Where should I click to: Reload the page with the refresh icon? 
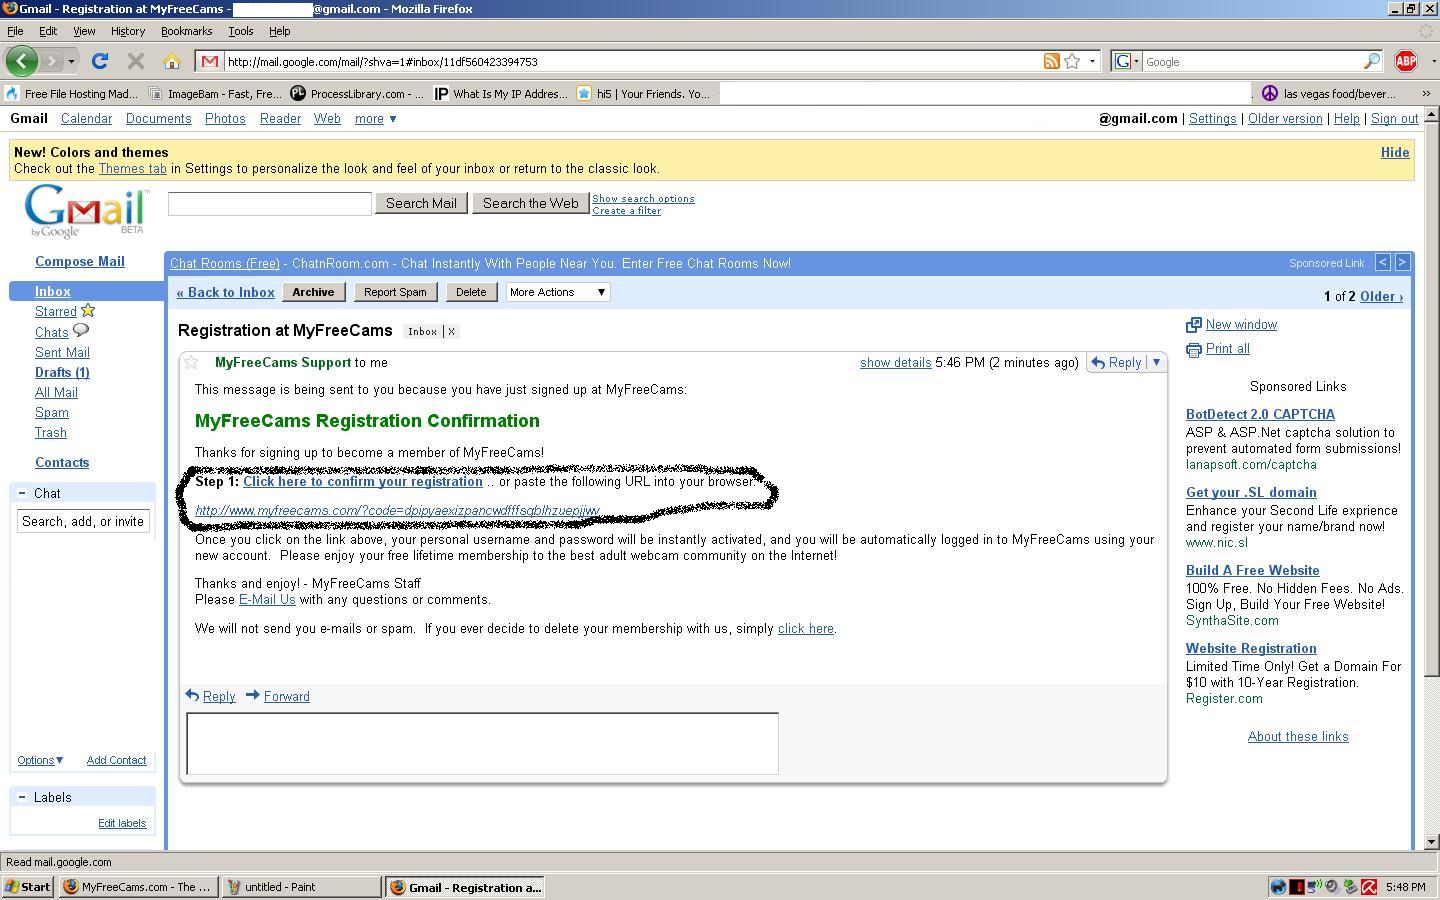(x=100, y=61)
